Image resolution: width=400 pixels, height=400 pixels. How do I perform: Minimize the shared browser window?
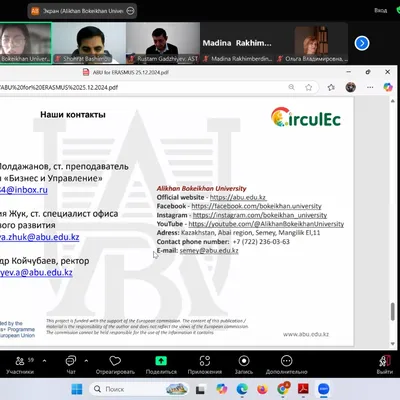[x=349, y=72]
